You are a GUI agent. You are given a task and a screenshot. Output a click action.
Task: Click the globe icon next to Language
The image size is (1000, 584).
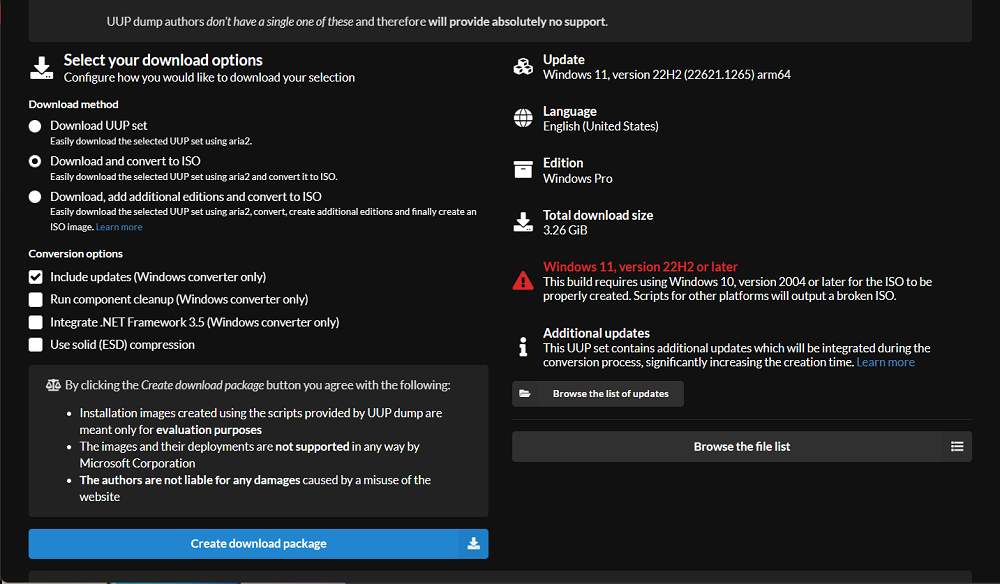click(x=523, y=118)
